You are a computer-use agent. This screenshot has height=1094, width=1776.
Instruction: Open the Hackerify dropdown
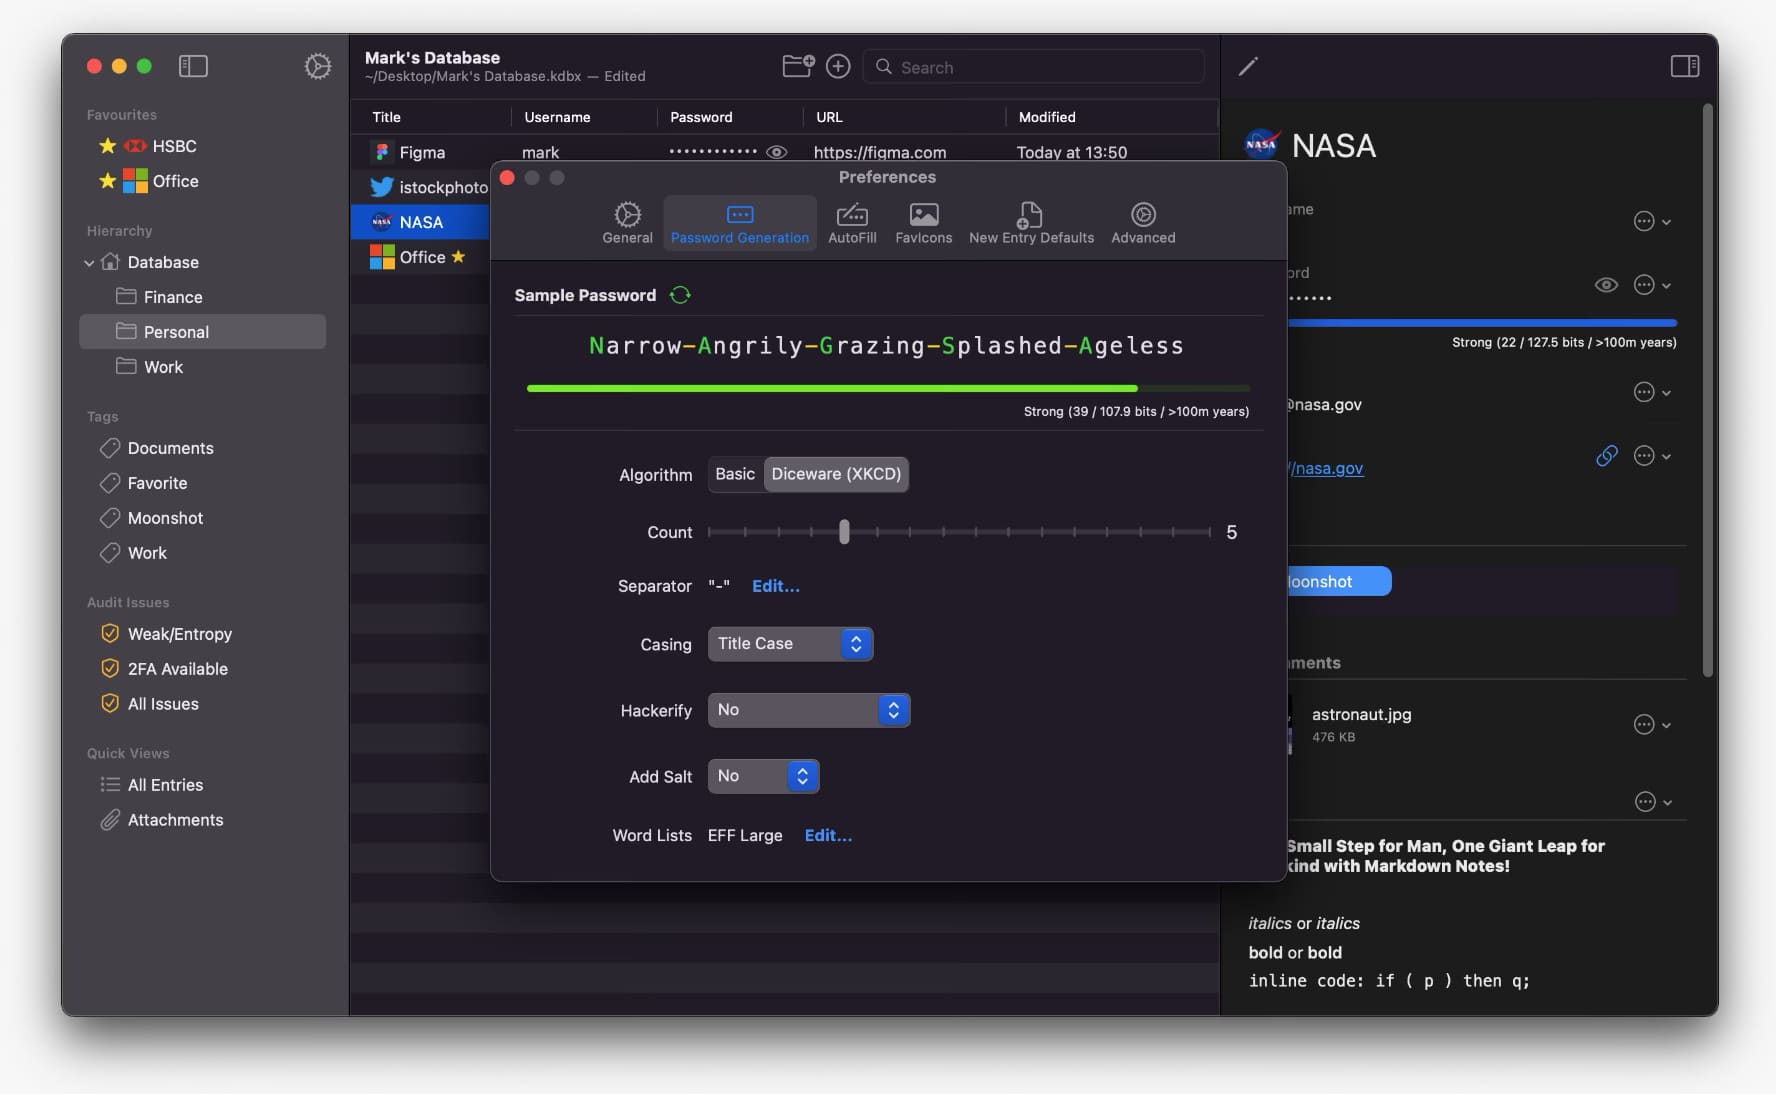[x=808, y=710]
